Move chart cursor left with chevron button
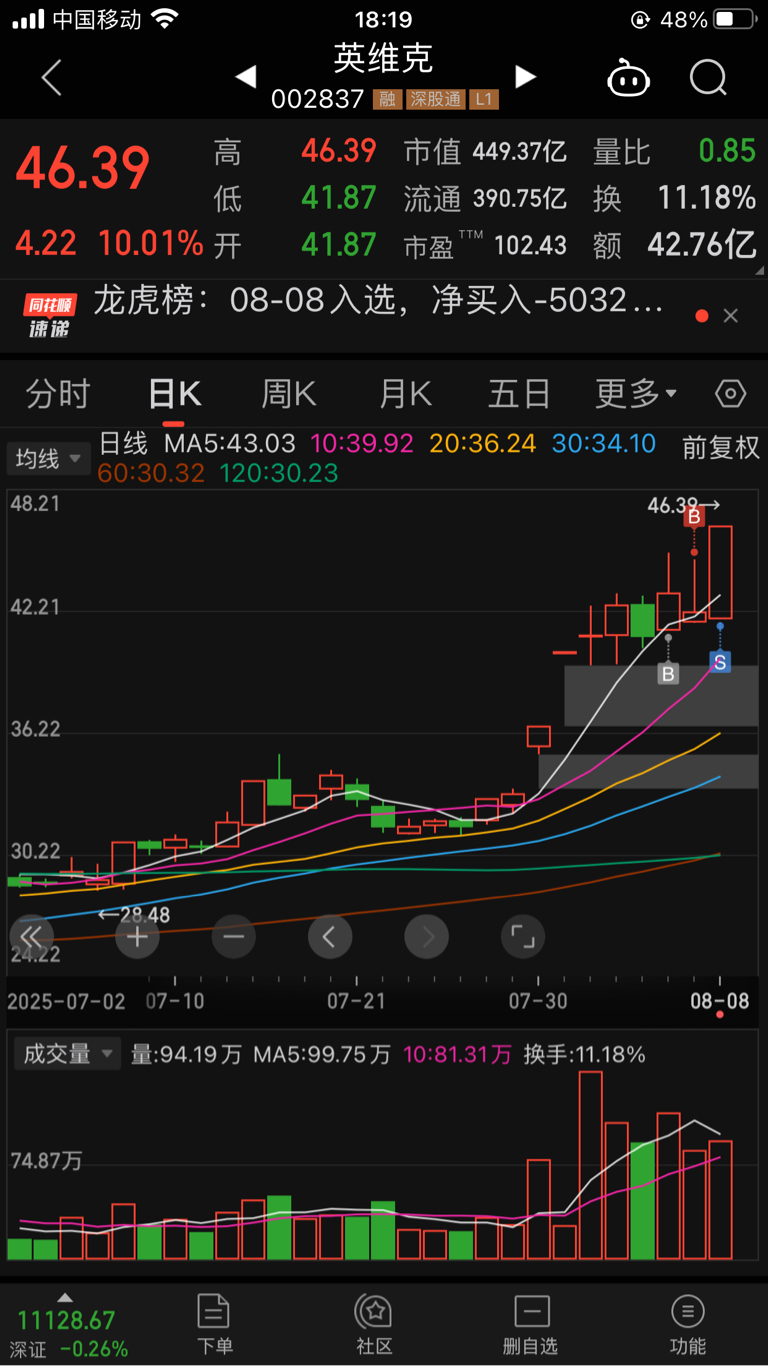The image size is (768, 1366). 330,937
